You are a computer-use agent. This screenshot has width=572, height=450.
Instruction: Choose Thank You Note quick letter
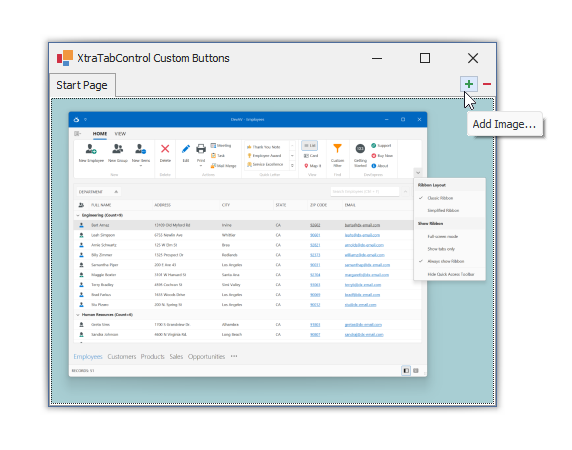tap(264, 147)
